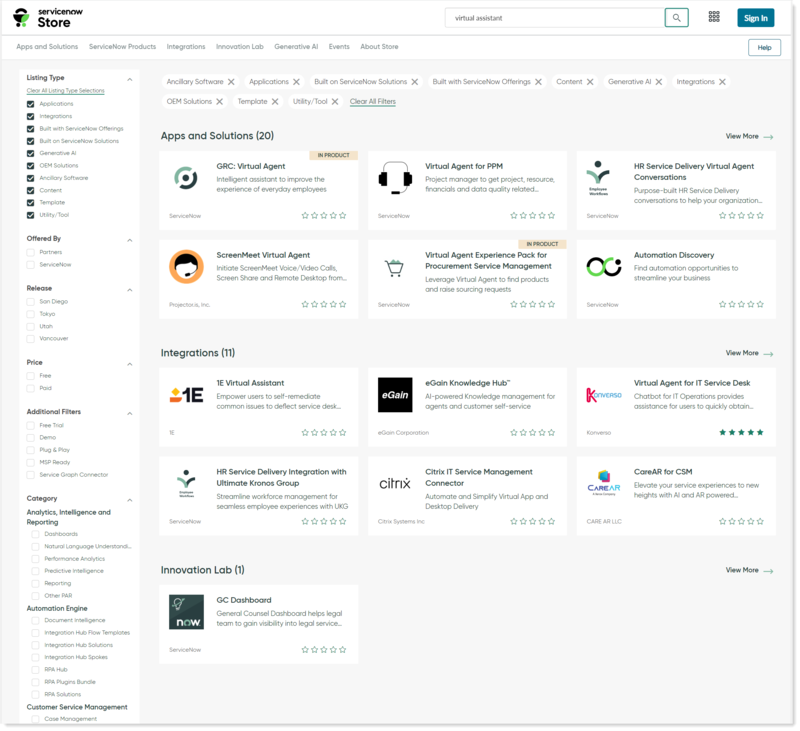Click Clear All Filters link
The height and width of the screenshot is (731, 800).
coord(373,102)
